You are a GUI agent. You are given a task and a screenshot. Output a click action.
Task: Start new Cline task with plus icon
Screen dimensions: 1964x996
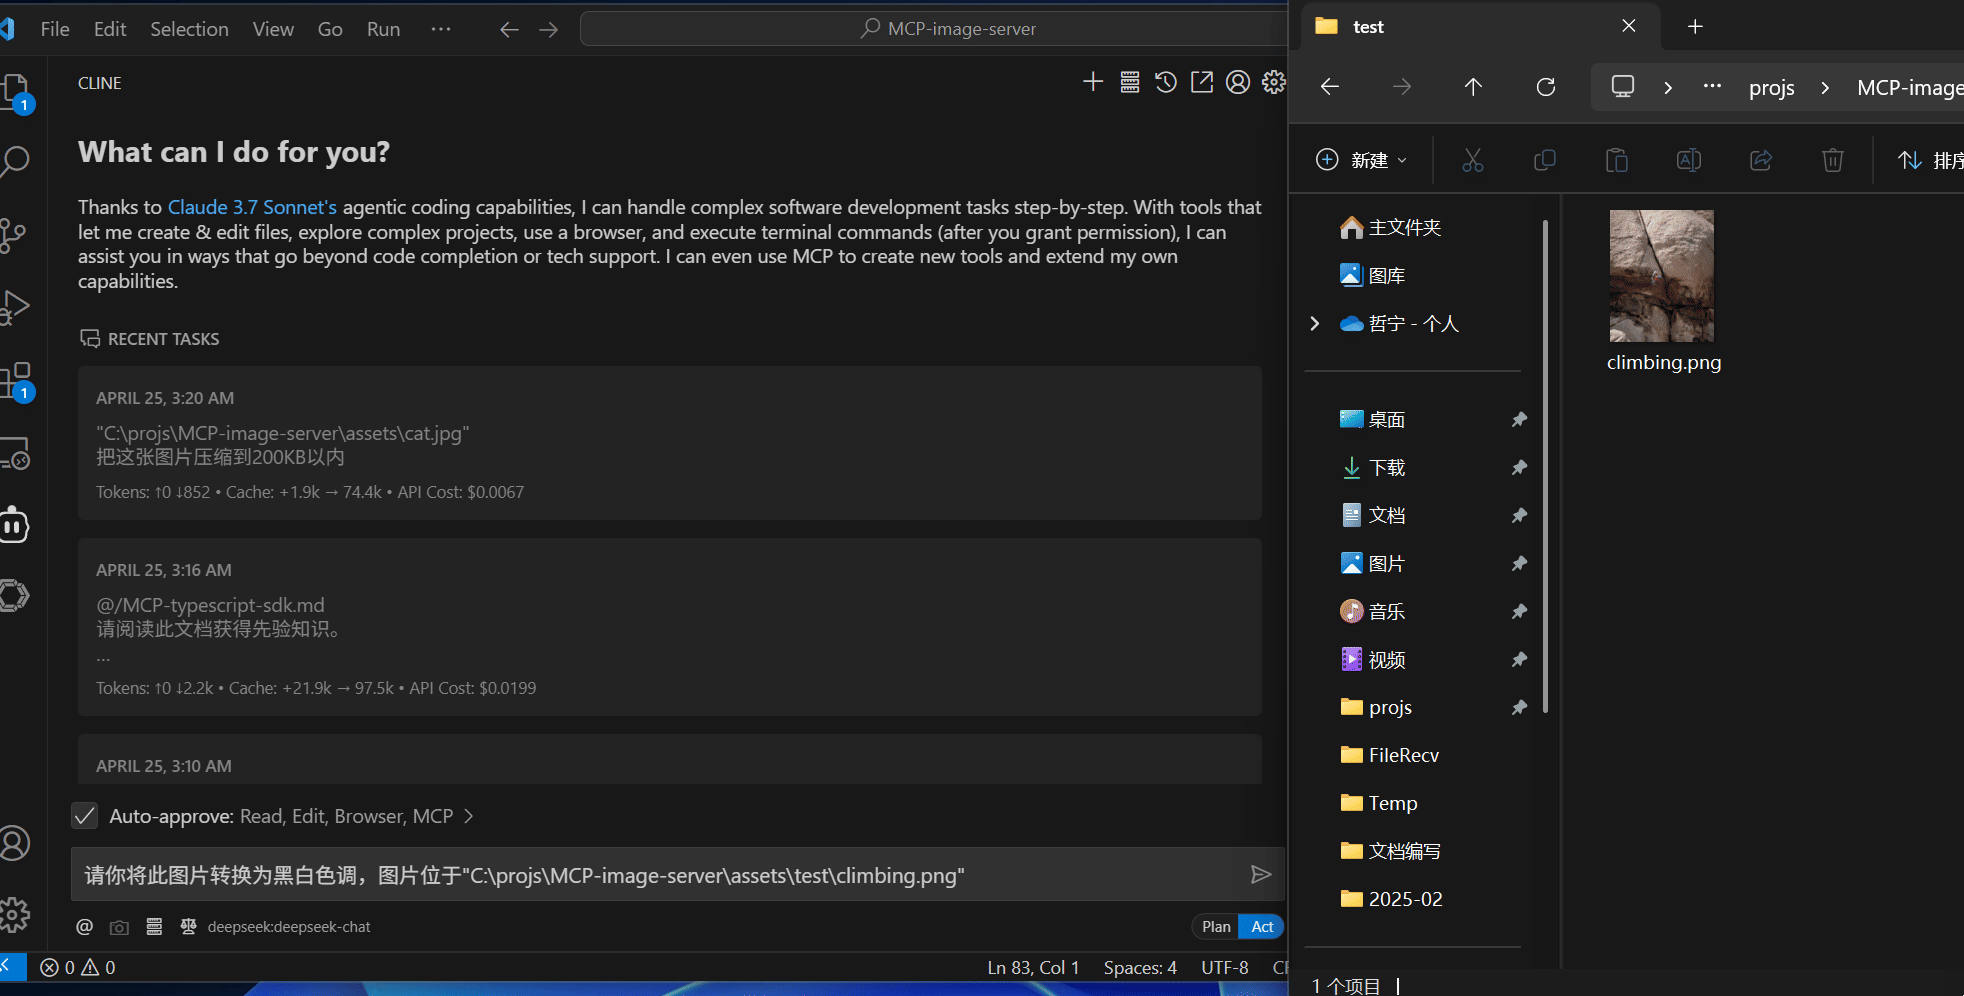coord(1093,82)
